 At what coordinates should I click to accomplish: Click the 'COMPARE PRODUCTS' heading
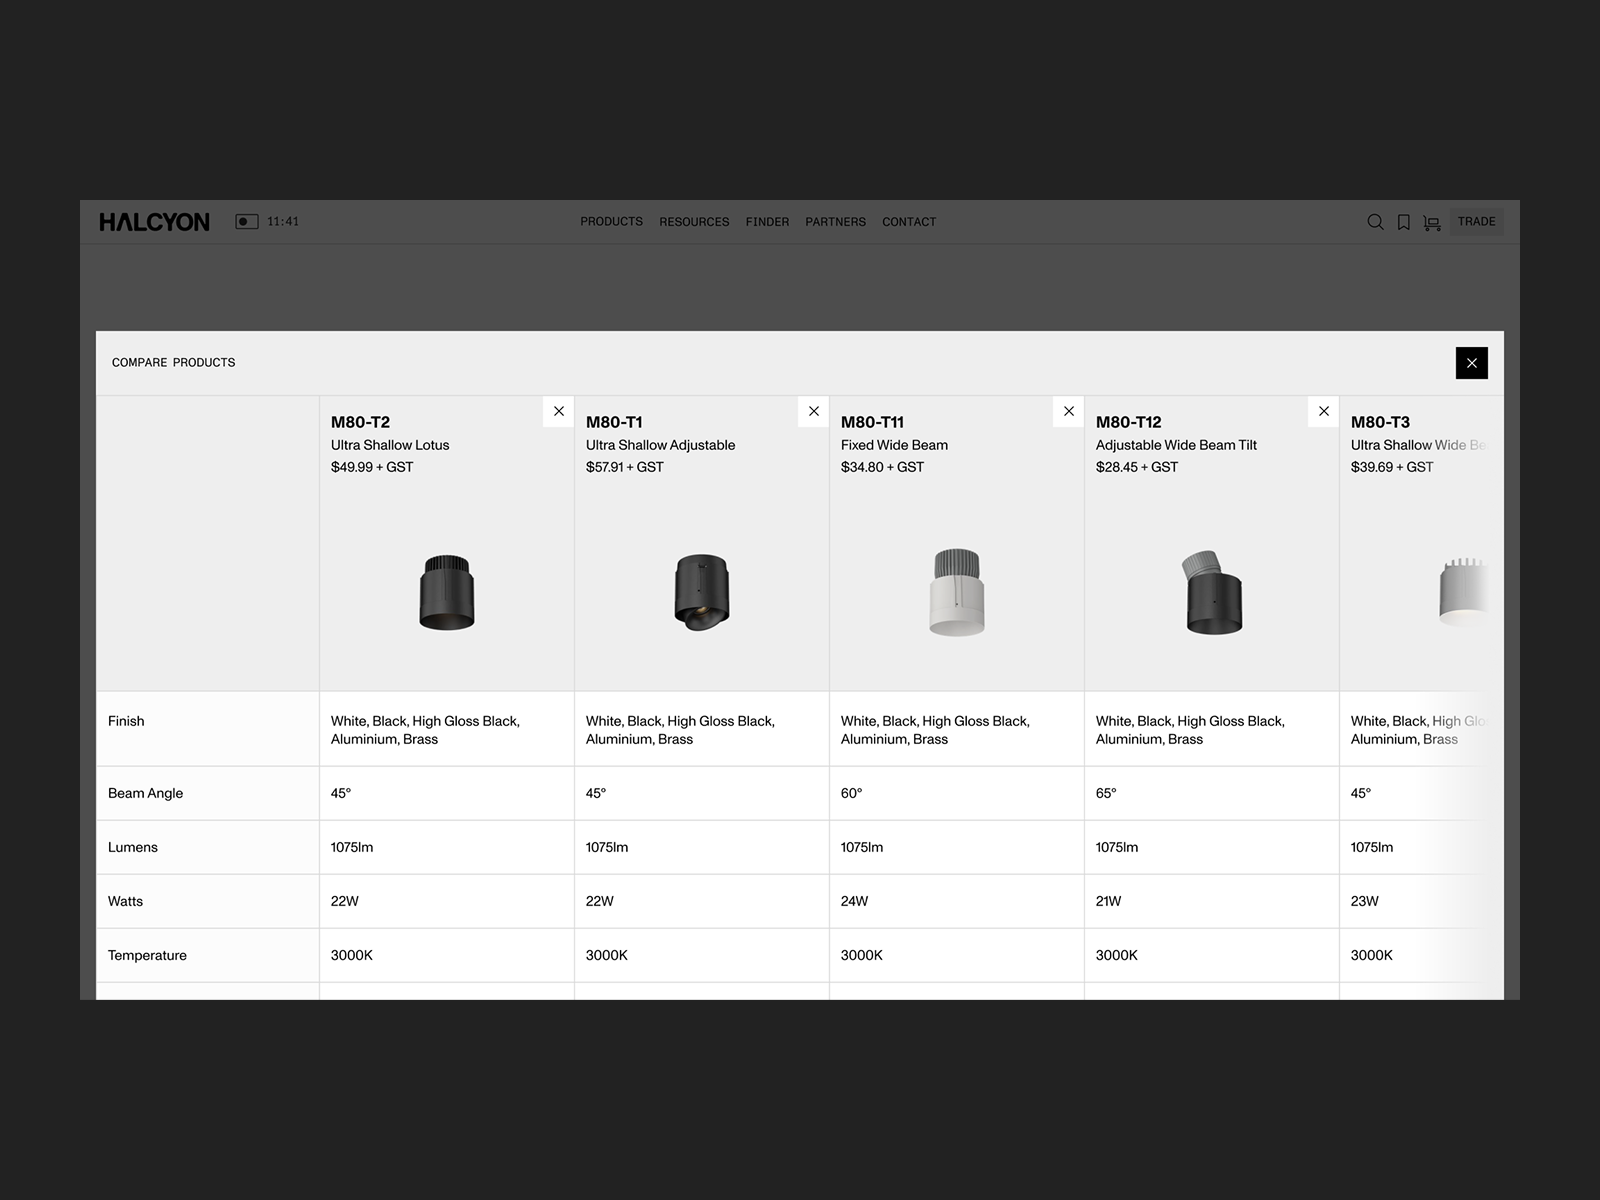174,363
